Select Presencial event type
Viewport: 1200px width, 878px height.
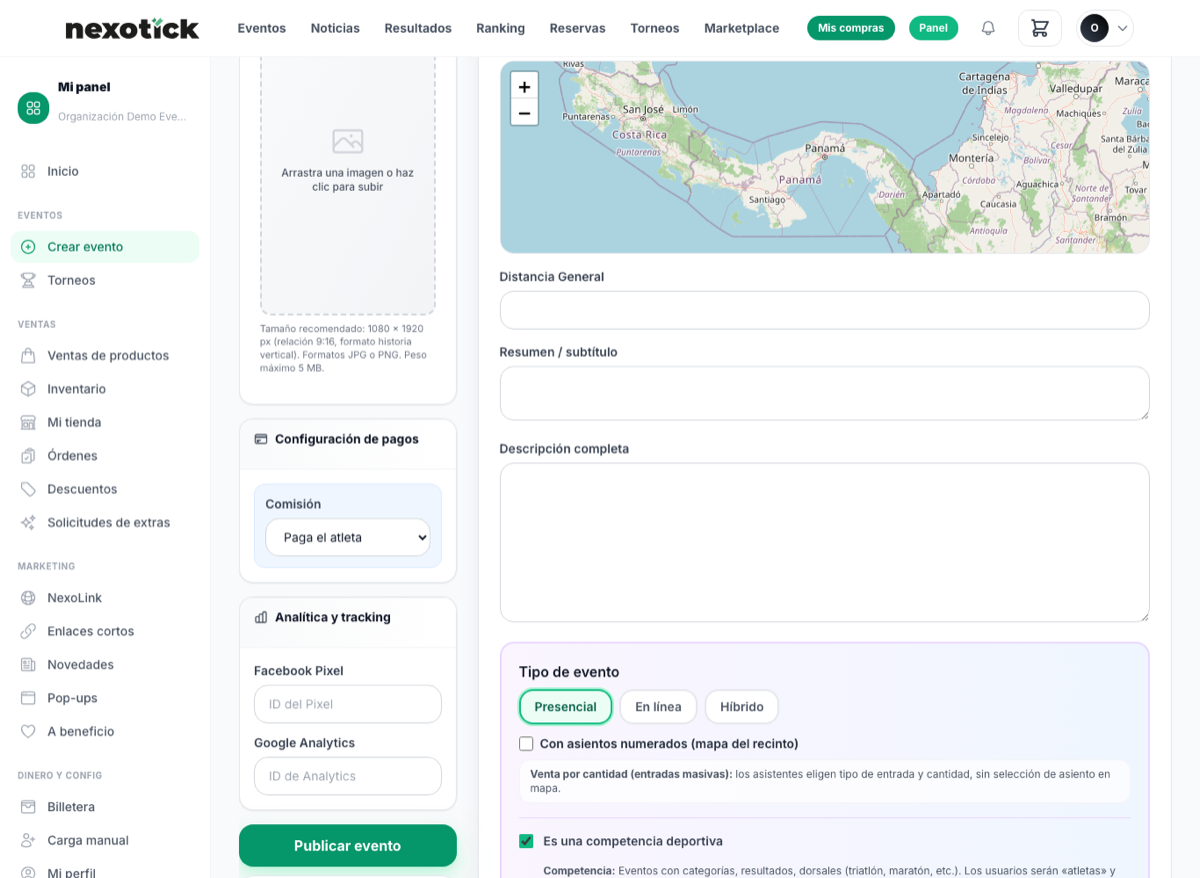pyautogui.click(x=566, y=707)
